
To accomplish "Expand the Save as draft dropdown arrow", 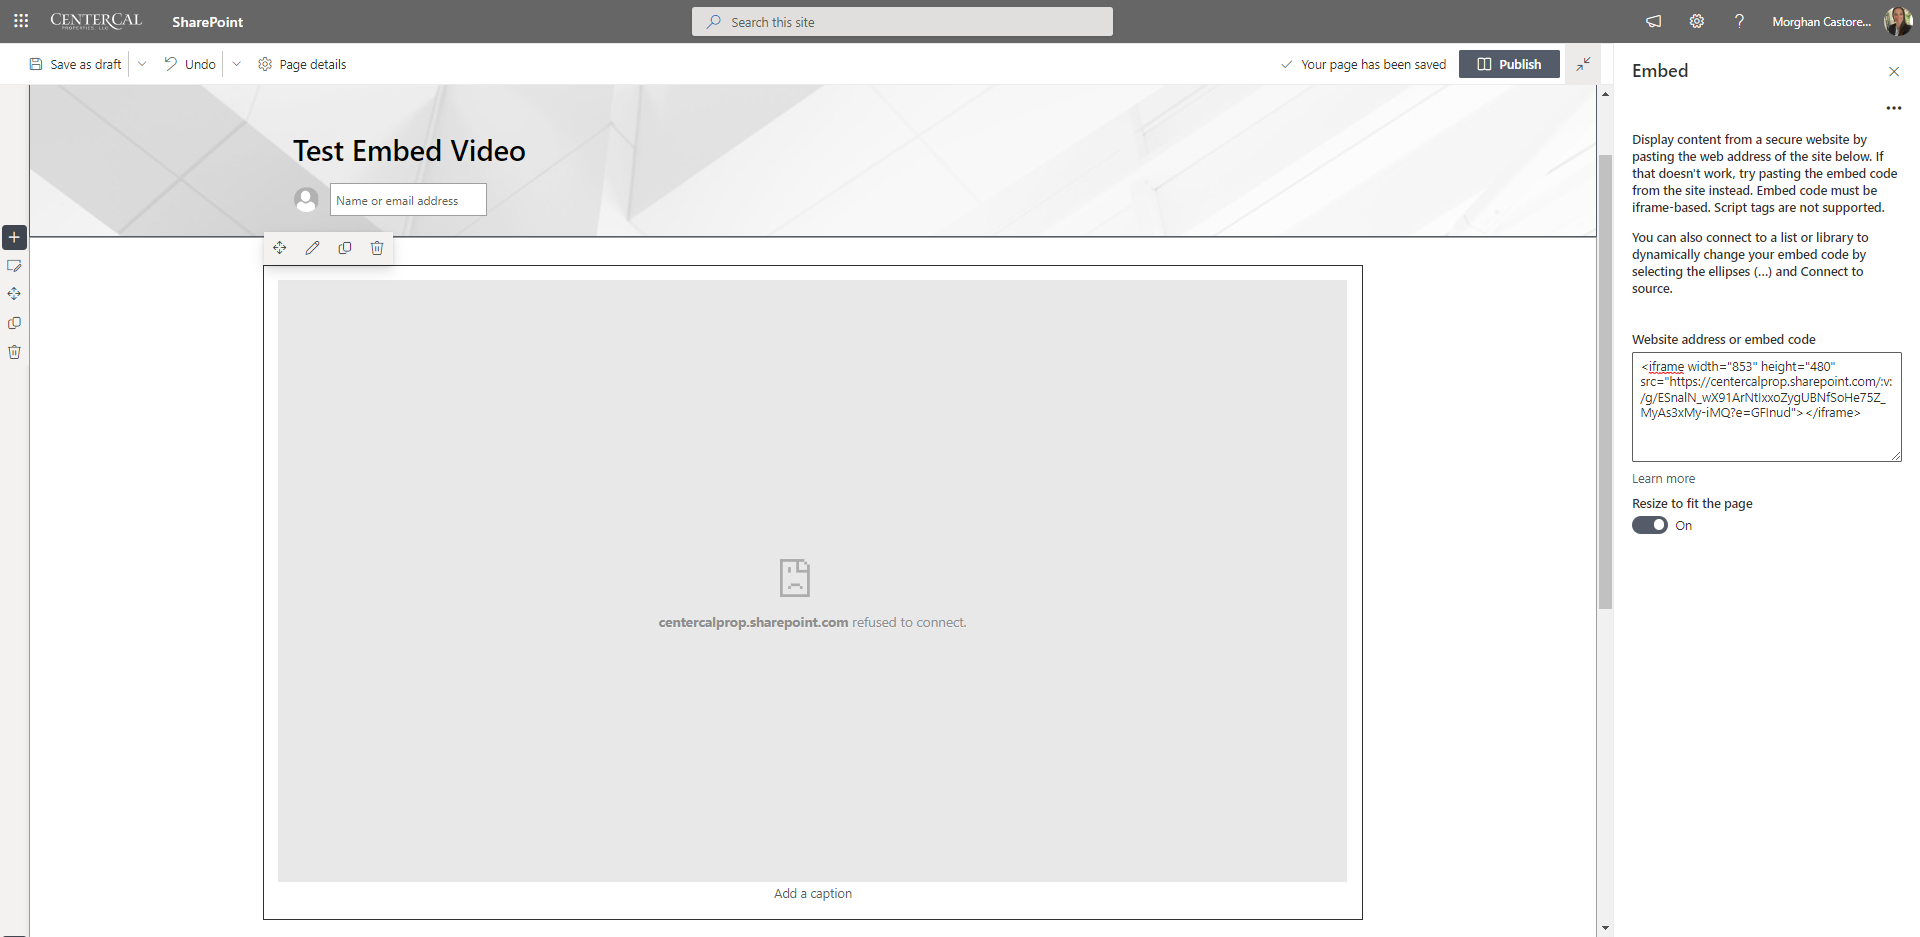I will (142, 64).
